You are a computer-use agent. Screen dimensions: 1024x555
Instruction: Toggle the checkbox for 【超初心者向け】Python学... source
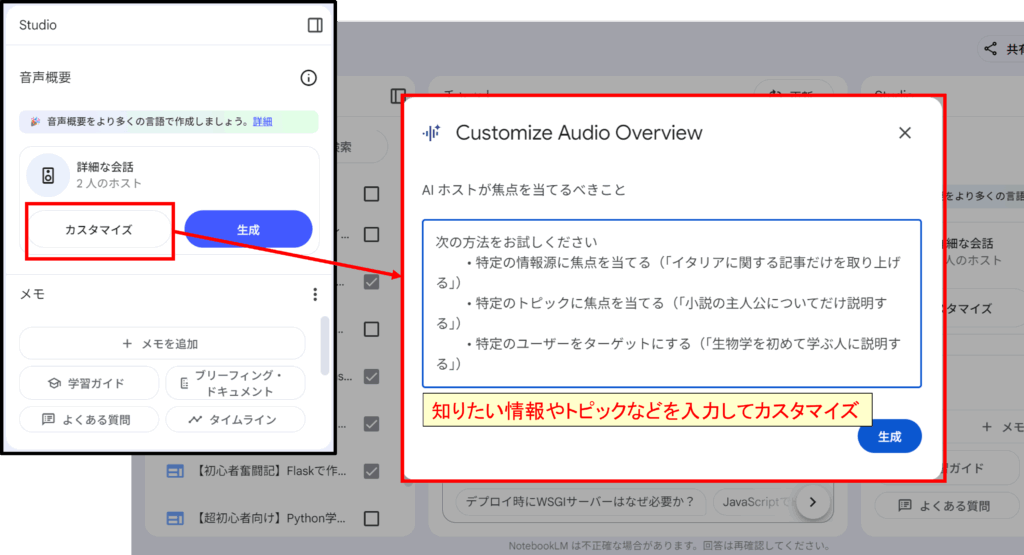click(x=372, y=518)
